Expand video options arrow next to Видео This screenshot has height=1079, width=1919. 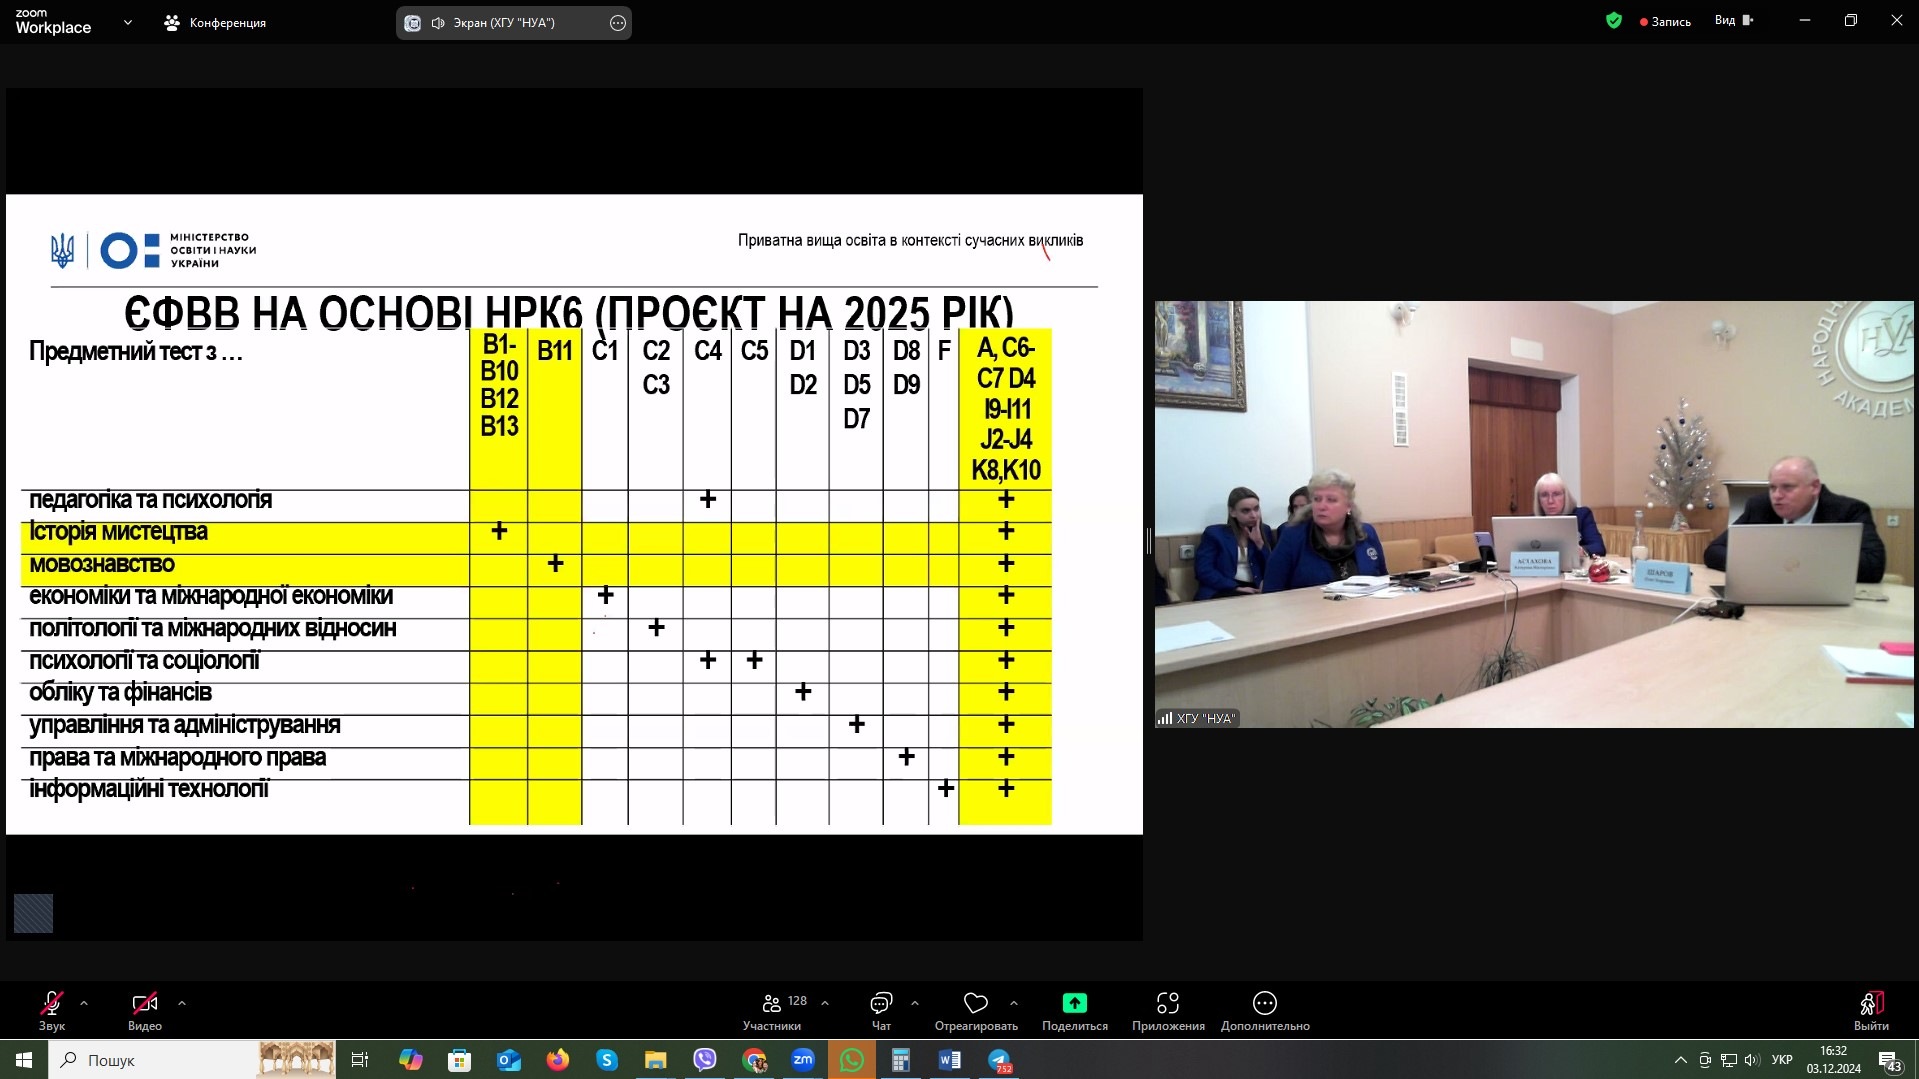(182, 1003)
